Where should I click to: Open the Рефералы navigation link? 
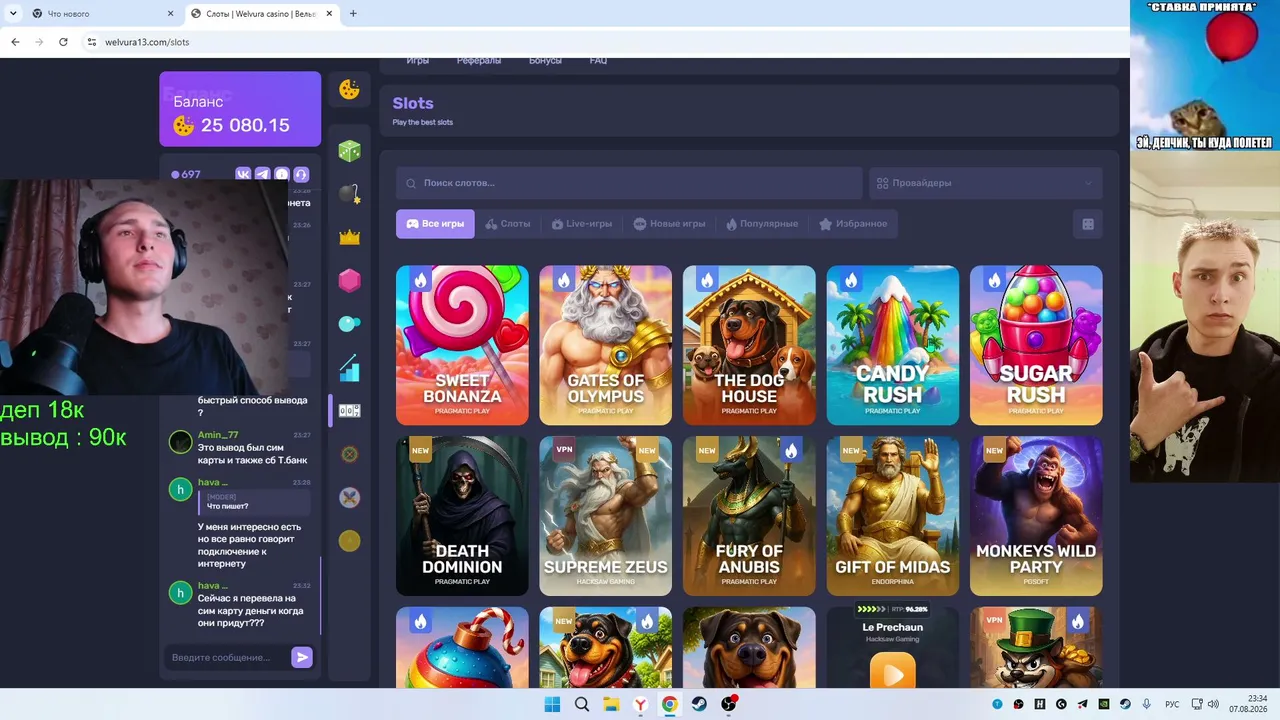pyautogui.click(x=479, y=61)
